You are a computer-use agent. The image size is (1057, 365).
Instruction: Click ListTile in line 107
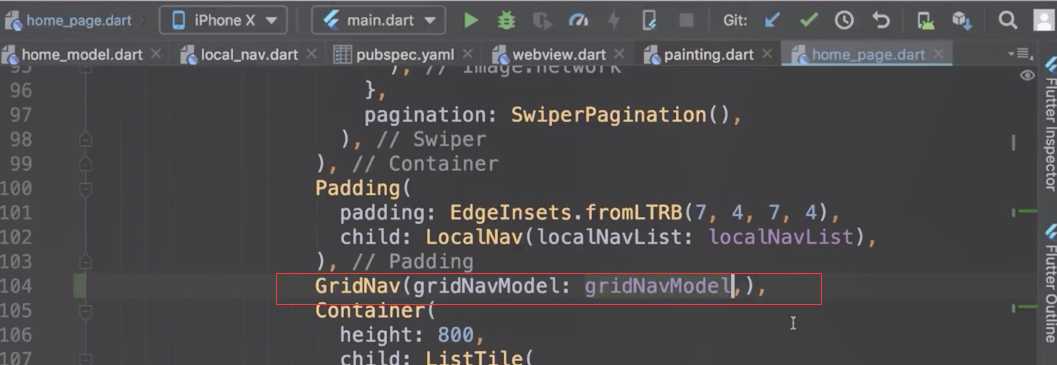coord(473,358)
